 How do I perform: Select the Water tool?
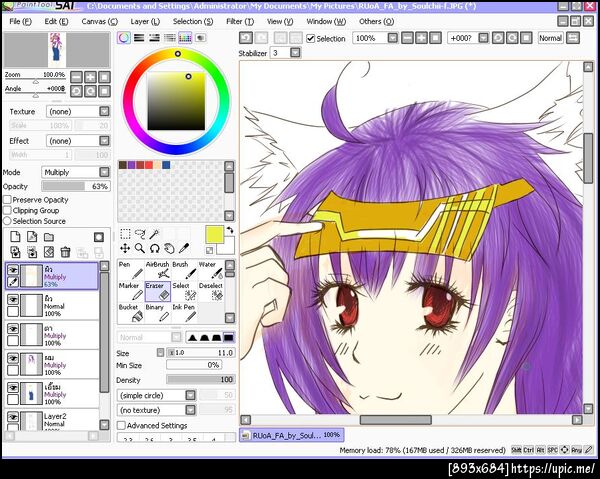[210, 270]
